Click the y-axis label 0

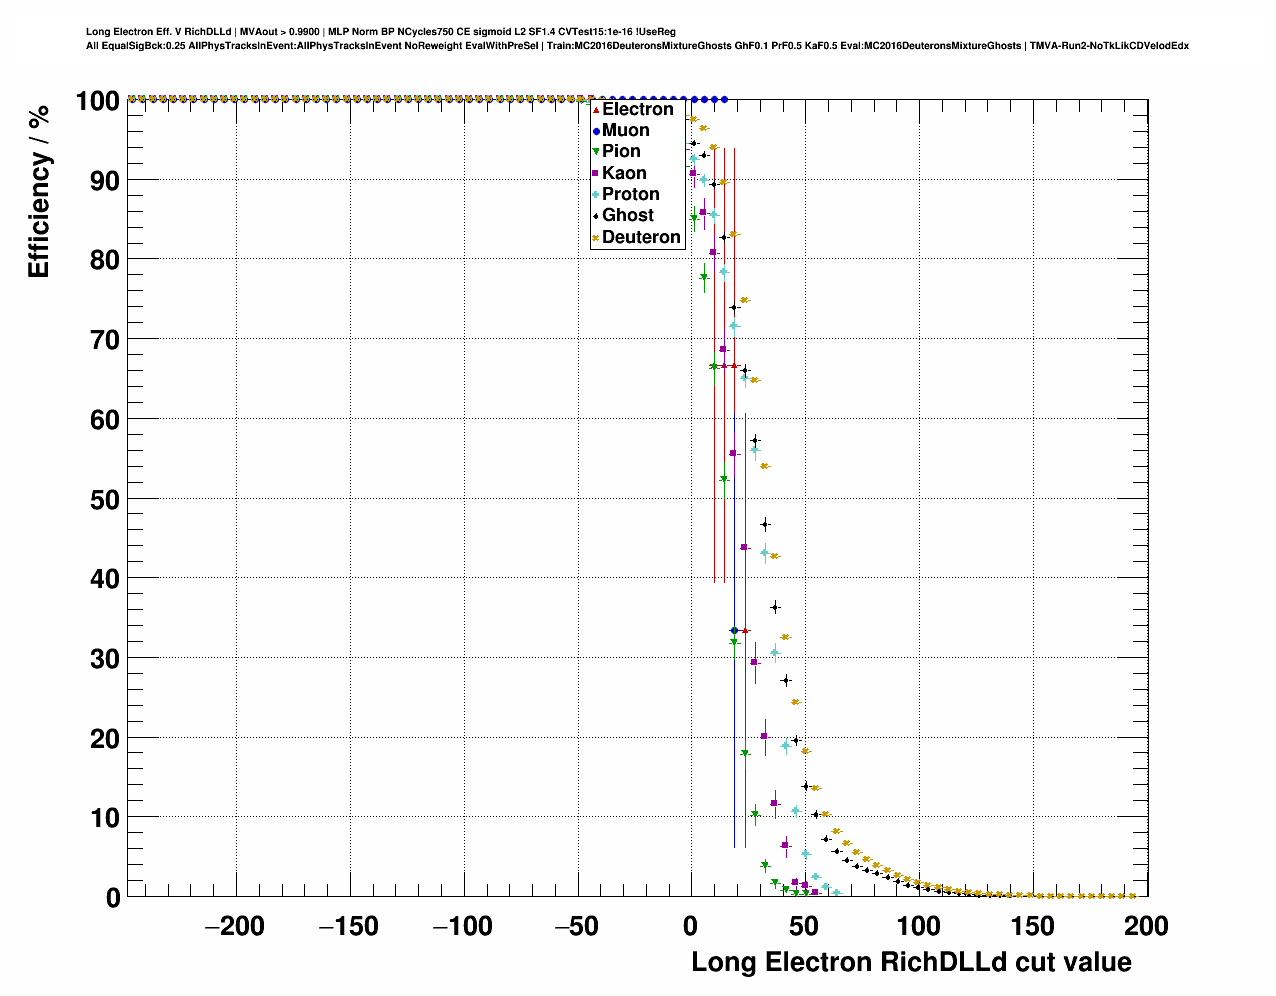click(113, 898)
